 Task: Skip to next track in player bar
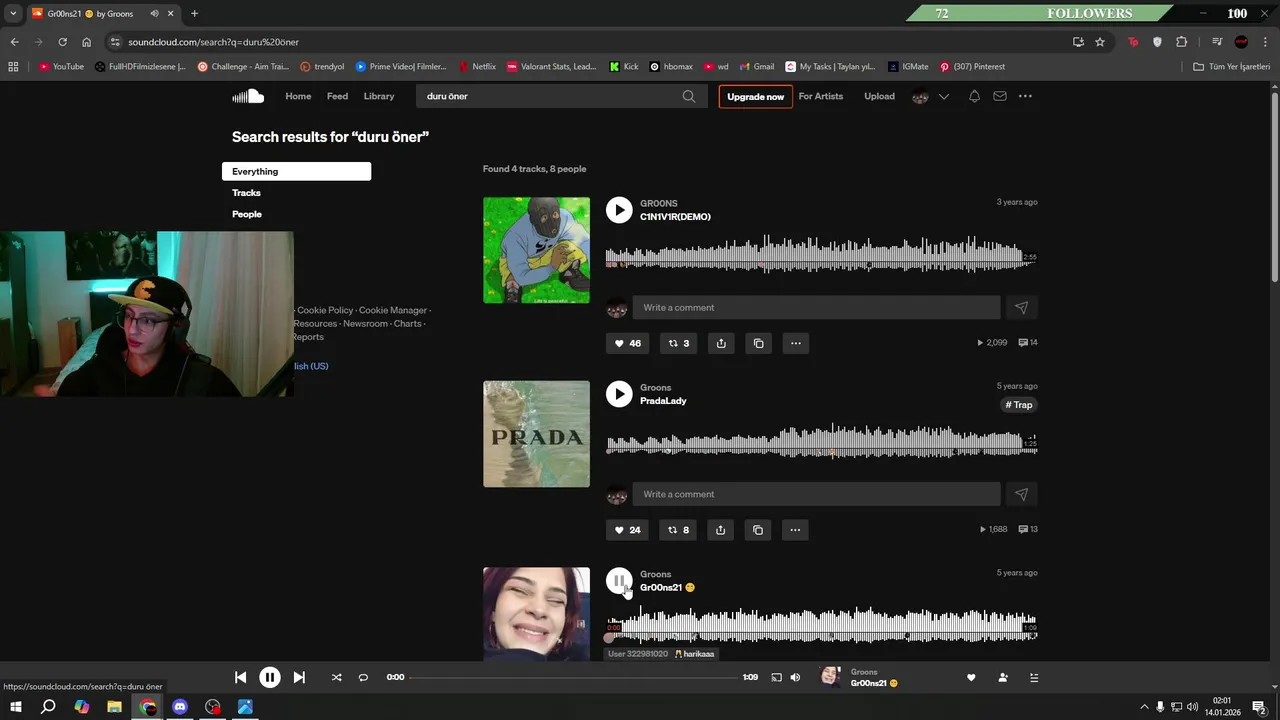(299, 677)
